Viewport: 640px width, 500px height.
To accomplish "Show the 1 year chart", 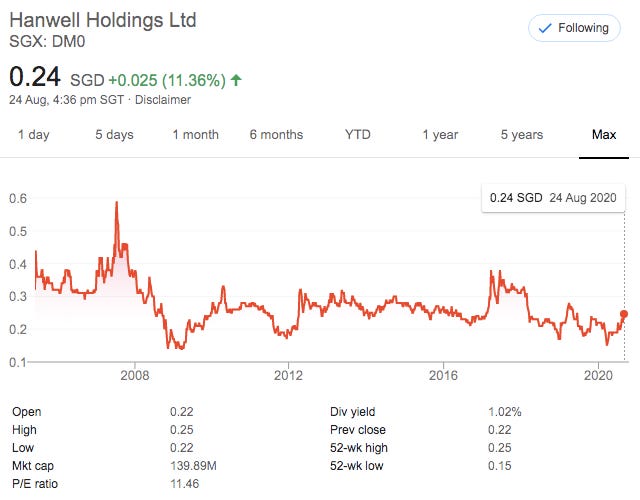I will pyautogui.click(x=440, y=135).
